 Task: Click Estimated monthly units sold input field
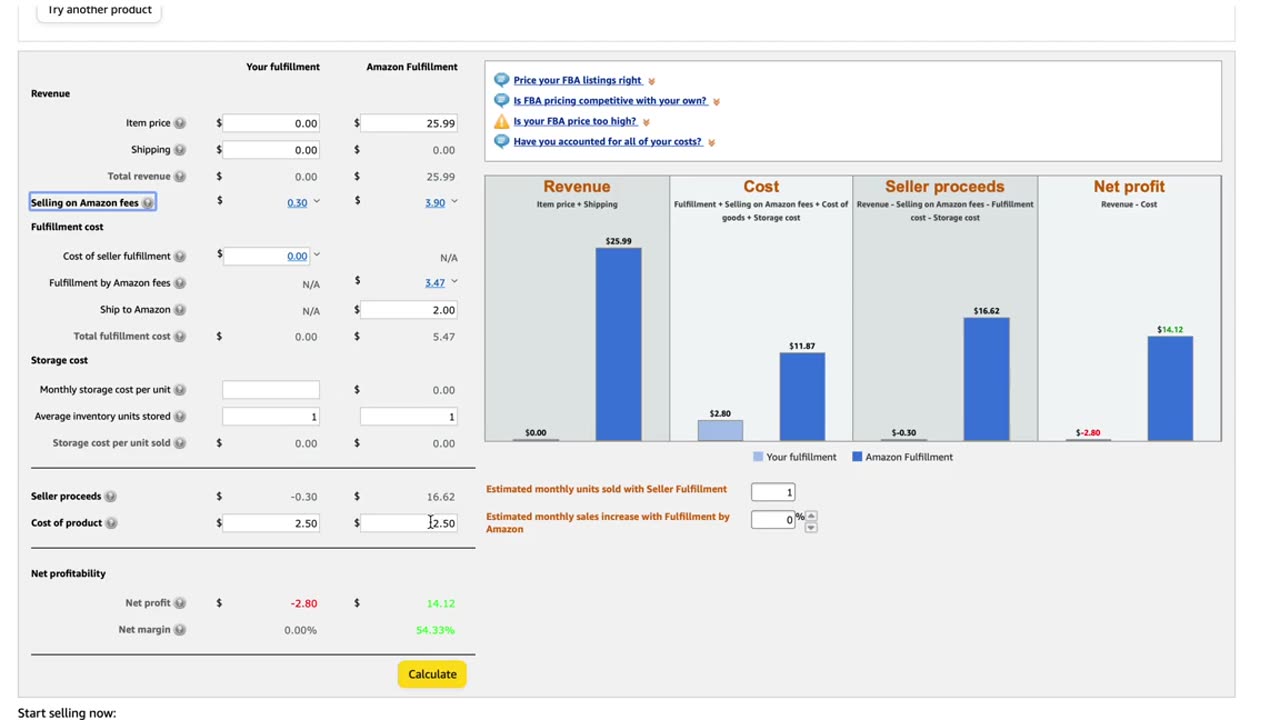773,492
